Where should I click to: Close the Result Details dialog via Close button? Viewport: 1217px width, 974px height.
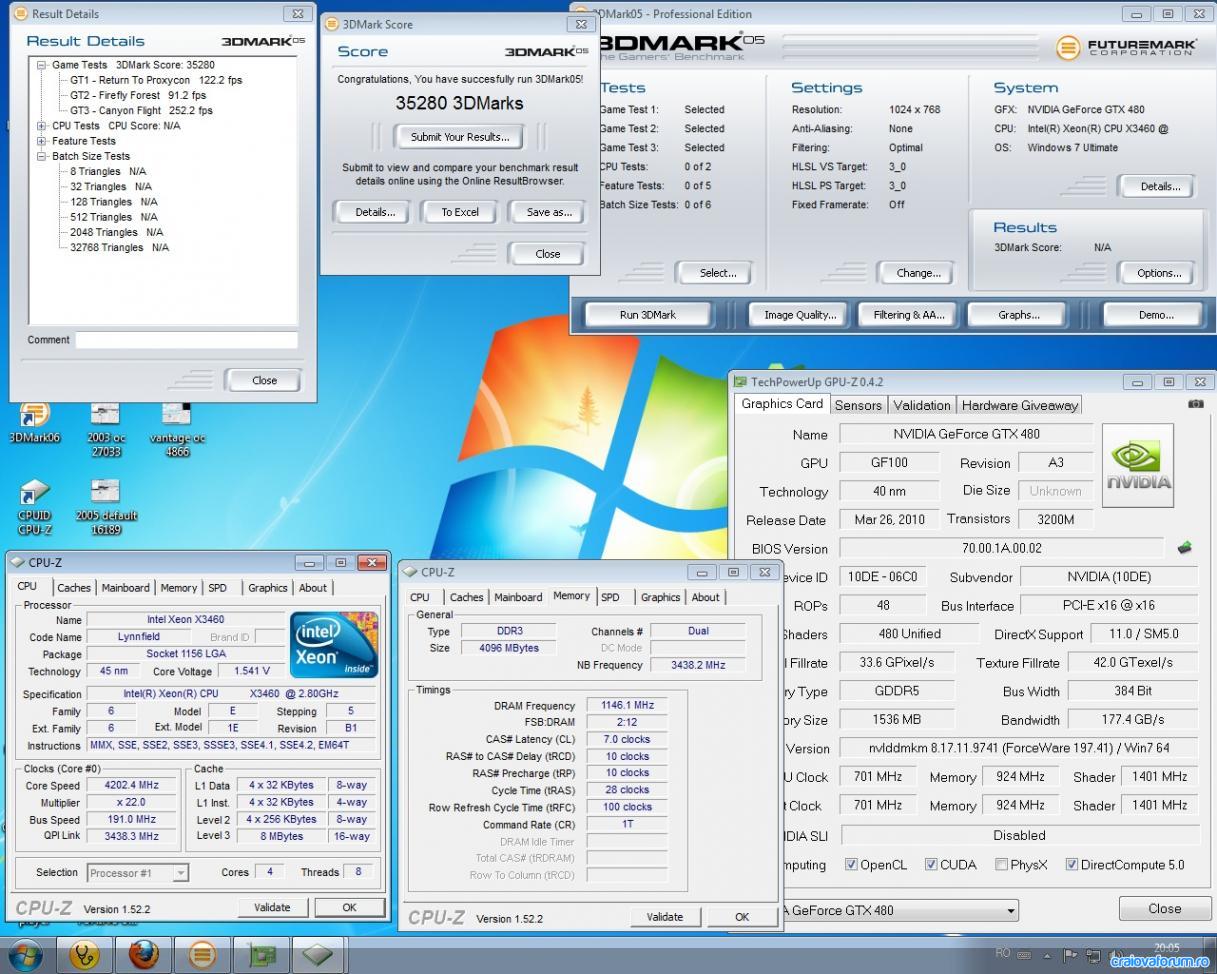point(264,380)
